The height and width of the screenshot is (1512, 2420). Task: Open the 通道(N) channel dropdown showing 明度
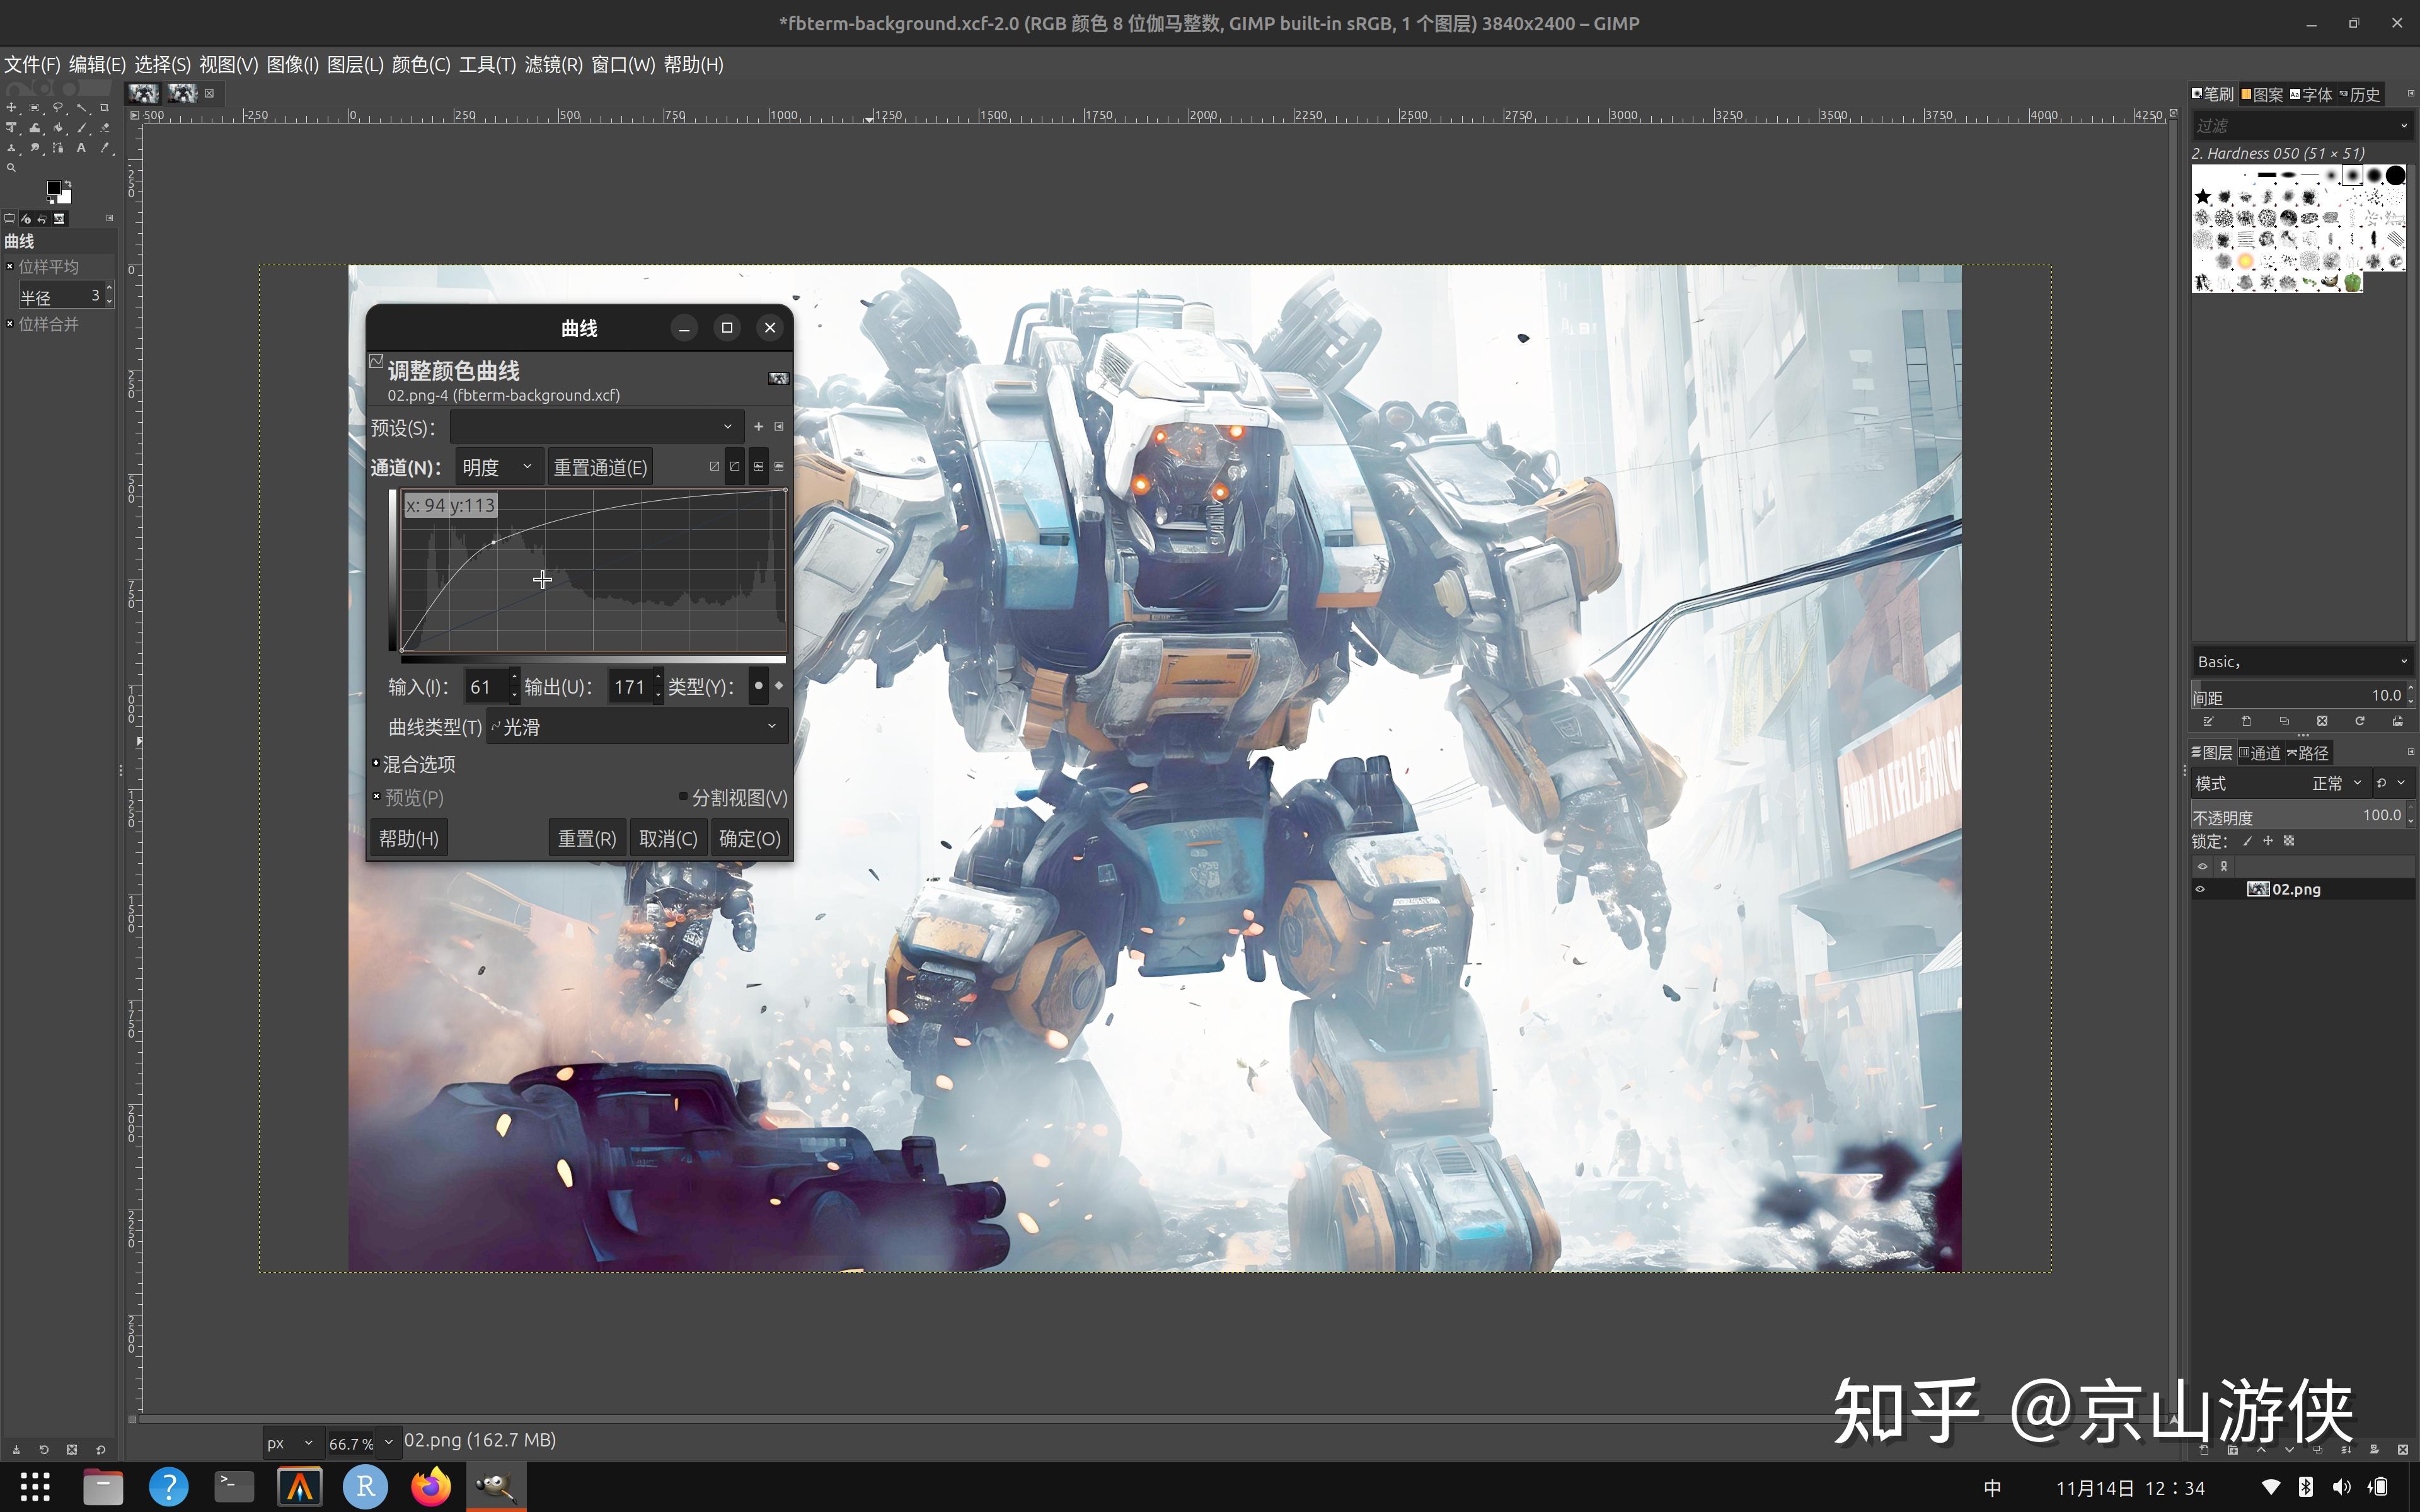[498, 467]
